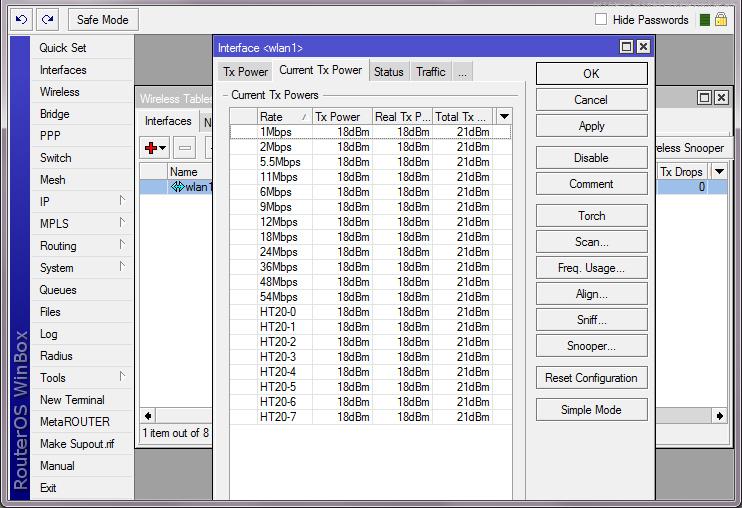The image size is (742, 508).
Task: Click the Redo arrow icon
Action: click(x=47, y=19)
